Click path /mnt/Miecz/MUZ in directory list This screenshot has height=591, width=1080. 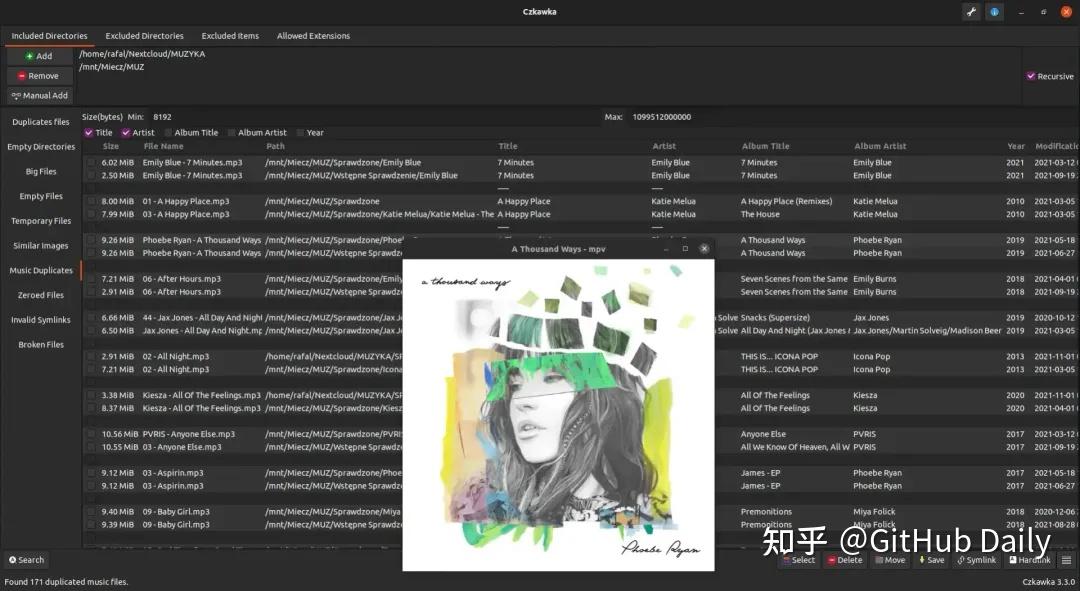click(112, 67)
